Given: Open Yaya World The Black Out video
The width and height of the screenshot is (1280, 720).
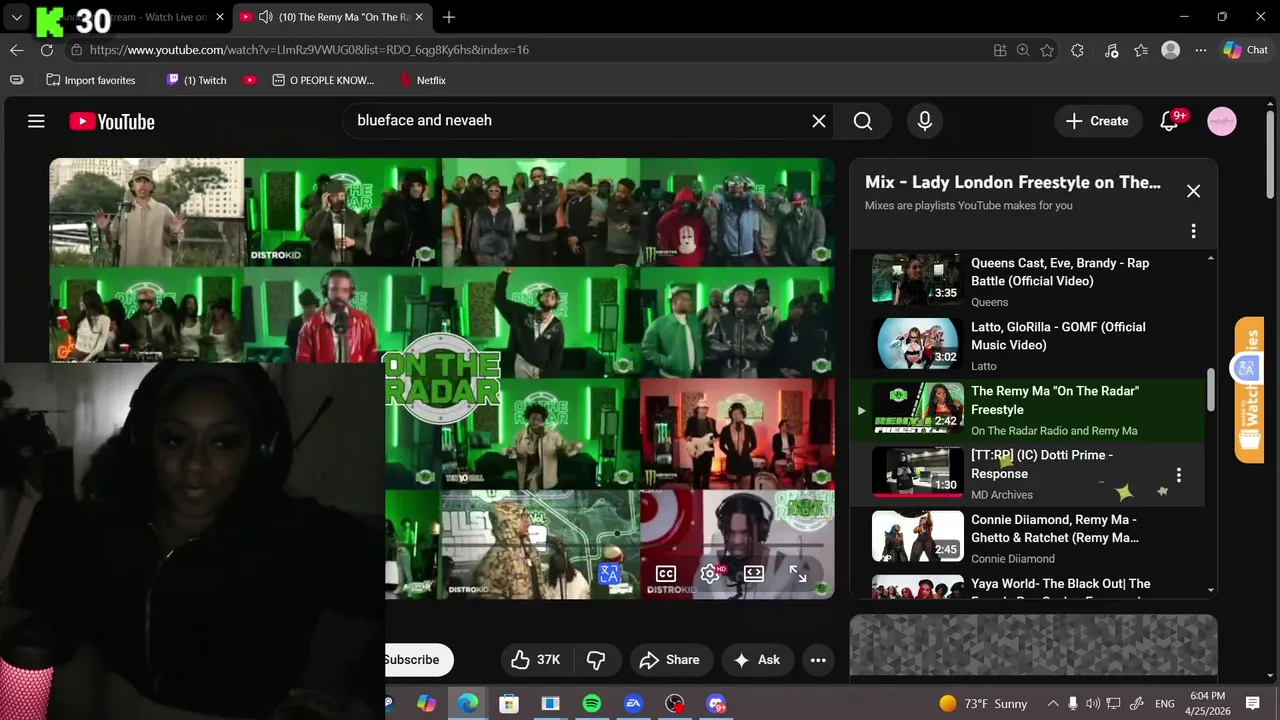Looking at the screenshot, I should 1030,586.
